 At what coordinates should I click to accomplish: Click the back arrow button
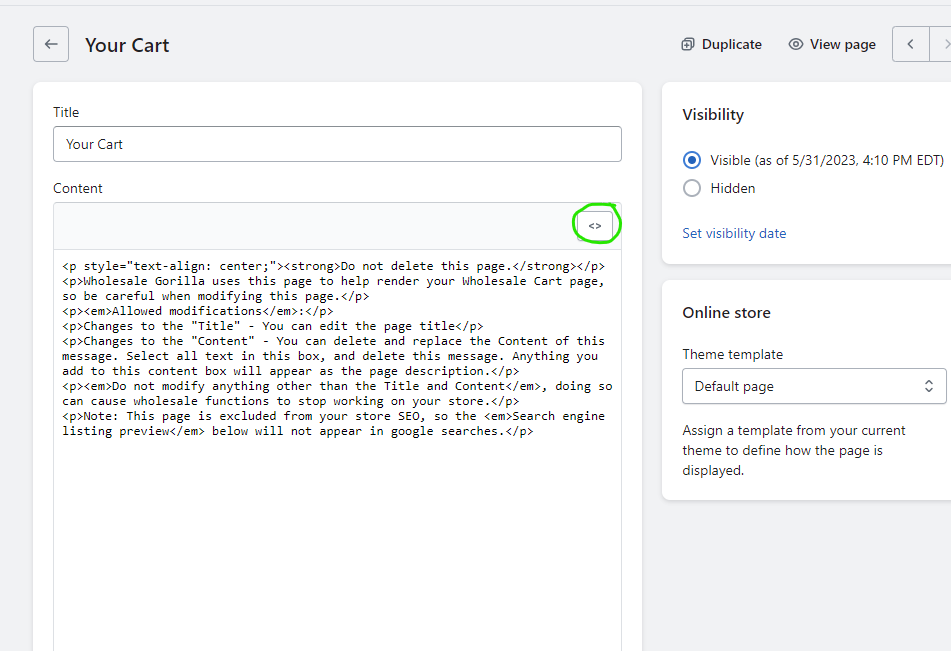coord(51,44)
